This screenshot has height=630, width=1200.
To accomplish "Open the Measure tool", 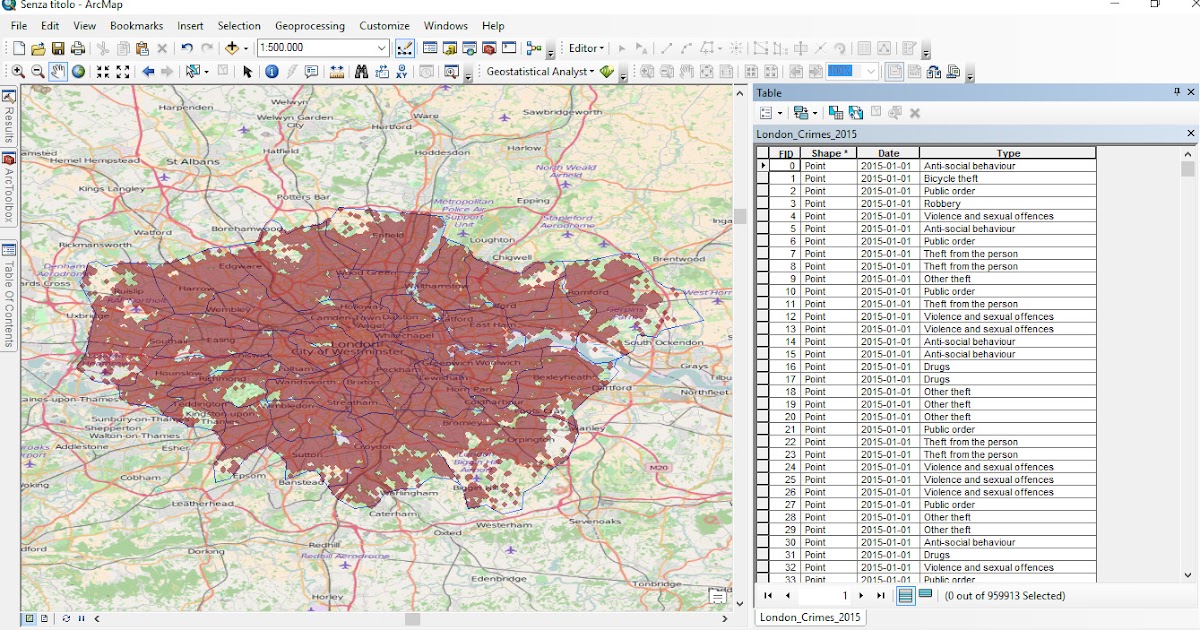I will tap(335, 71).
